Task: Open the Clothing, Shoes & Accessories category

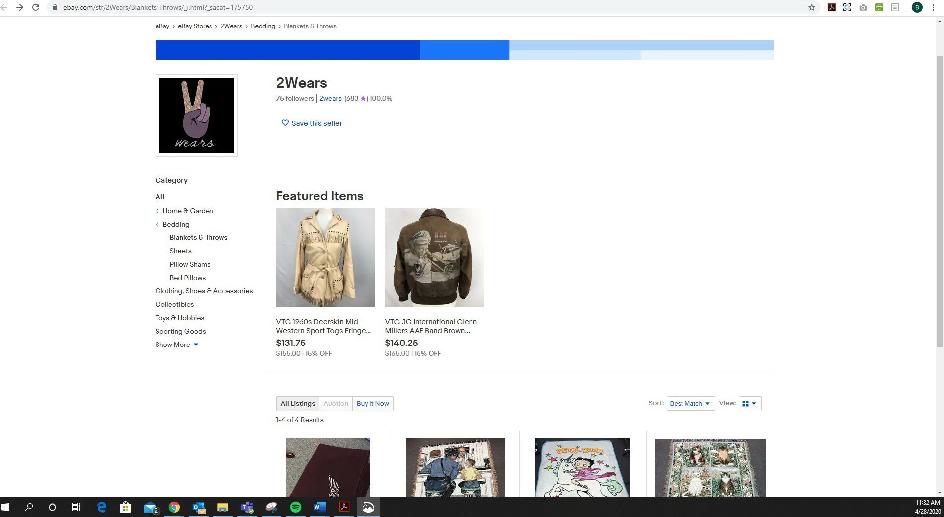Action: [x=204, y=291]
